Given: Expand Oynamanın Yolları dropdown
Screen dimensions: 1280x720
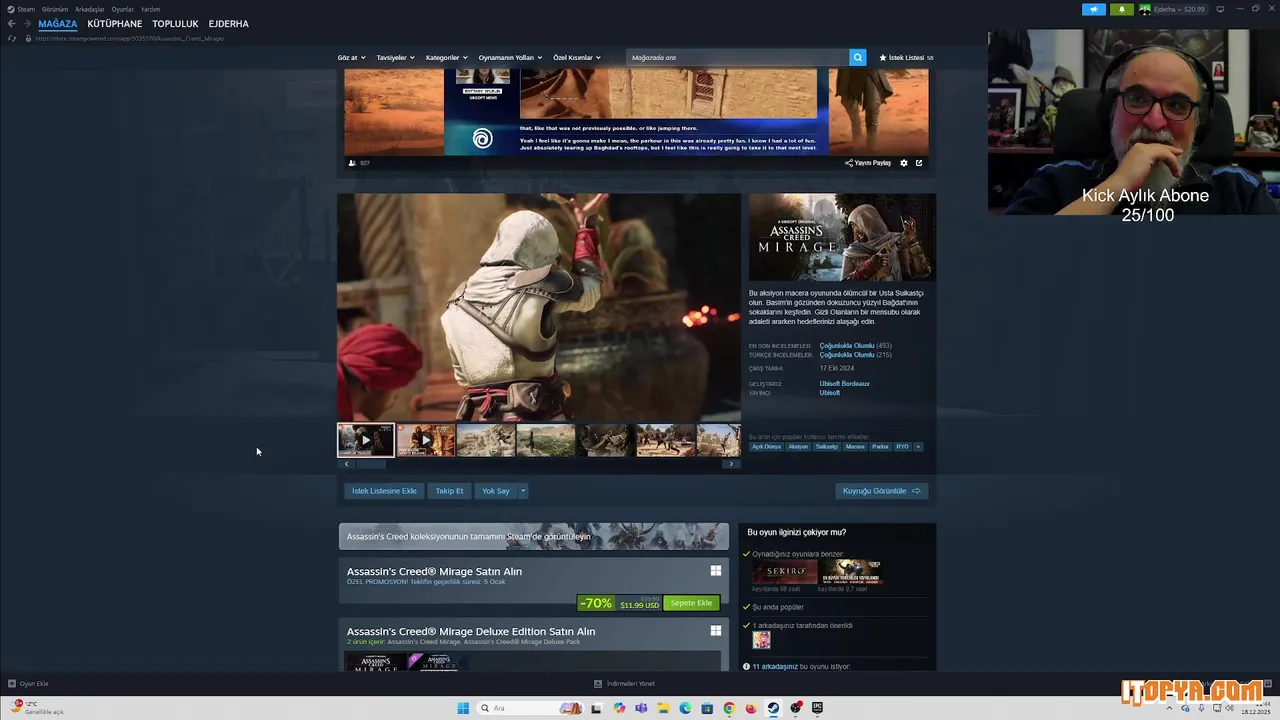Looking at the screenshot, I should click(510, 58).
